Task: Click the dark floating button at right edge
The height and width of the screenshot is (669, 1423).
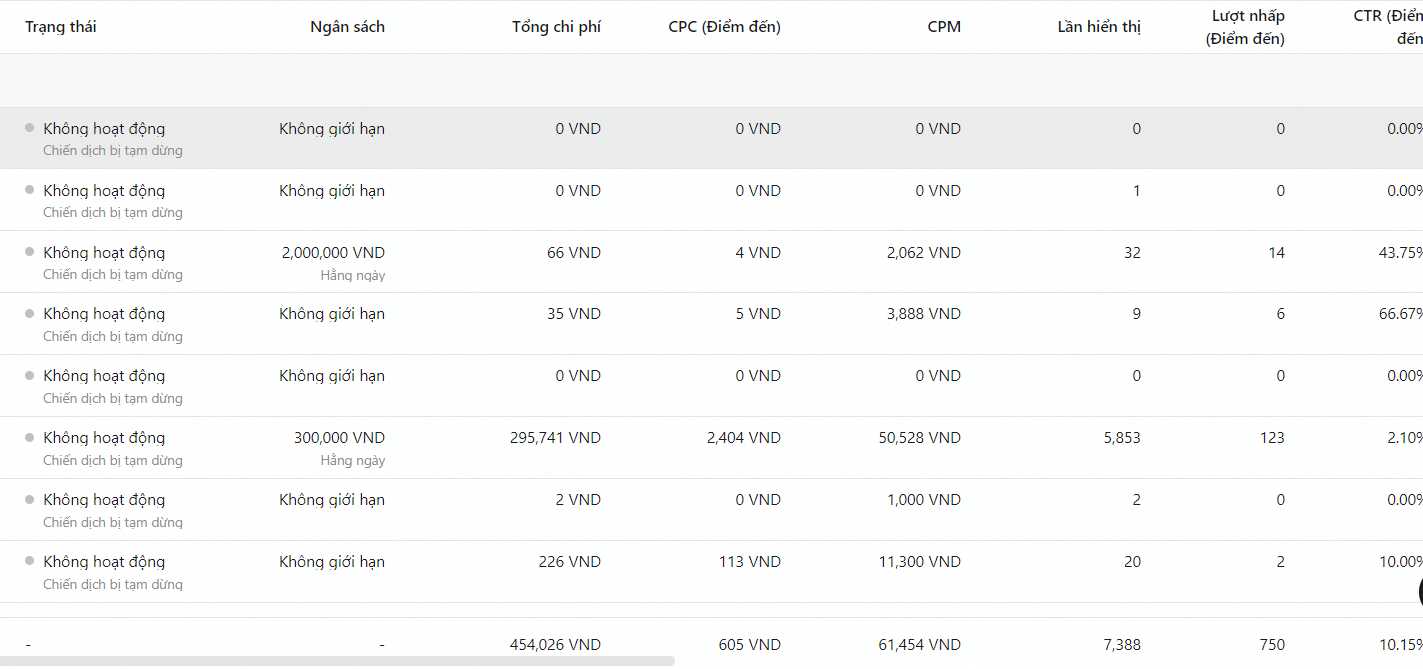Action: [1418, 591]
